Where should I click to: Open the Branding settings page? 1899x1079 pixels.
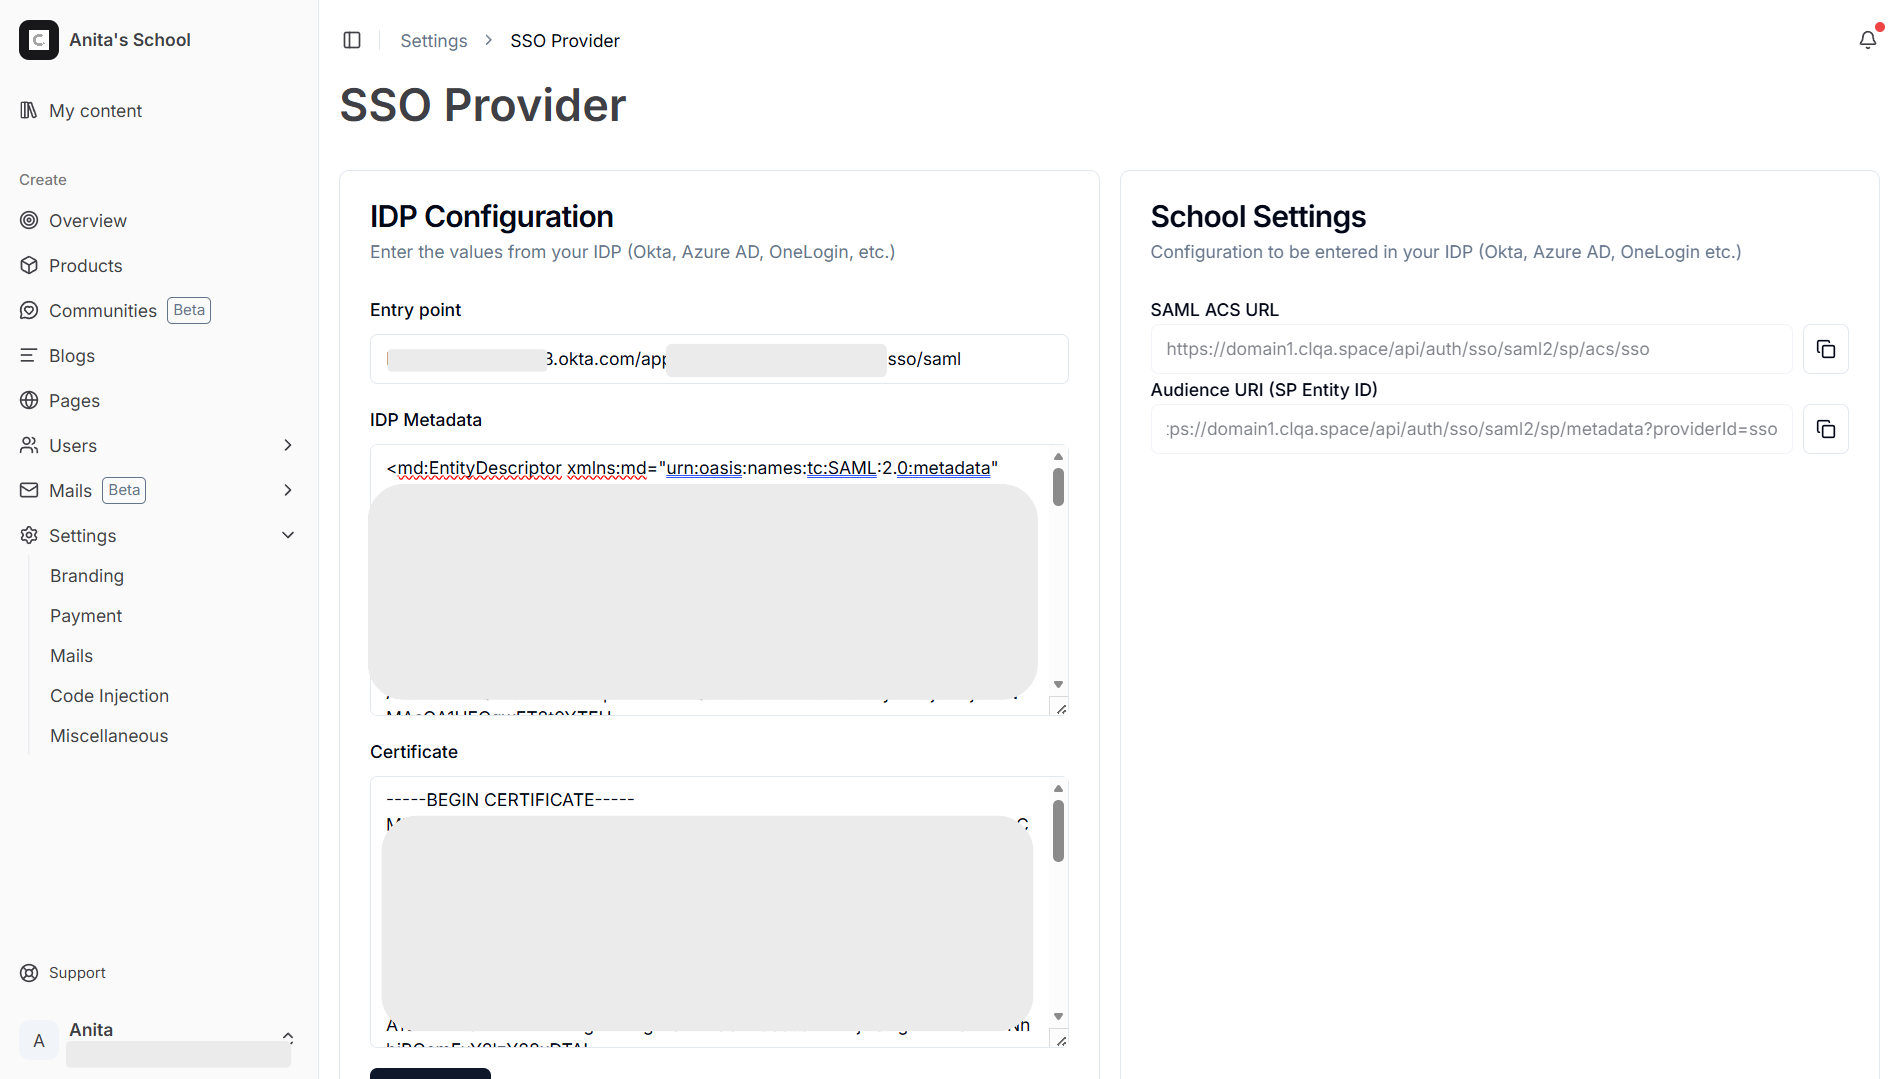87,575
